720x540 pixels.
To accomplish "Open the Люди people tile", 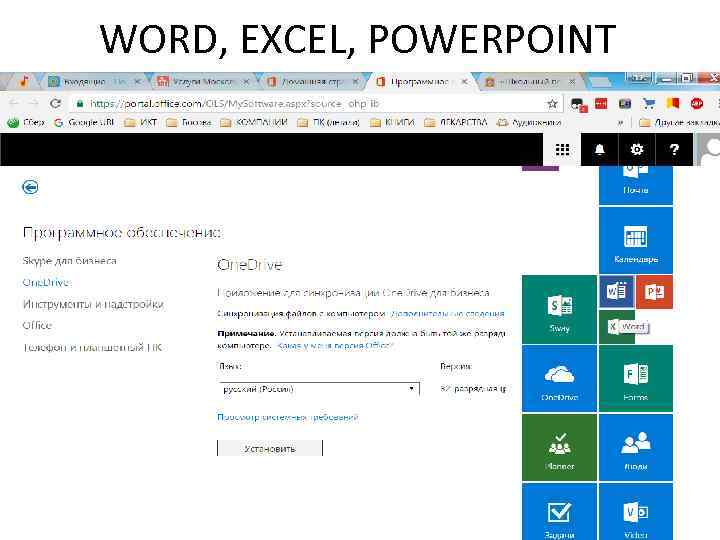I will click(636, 447).
